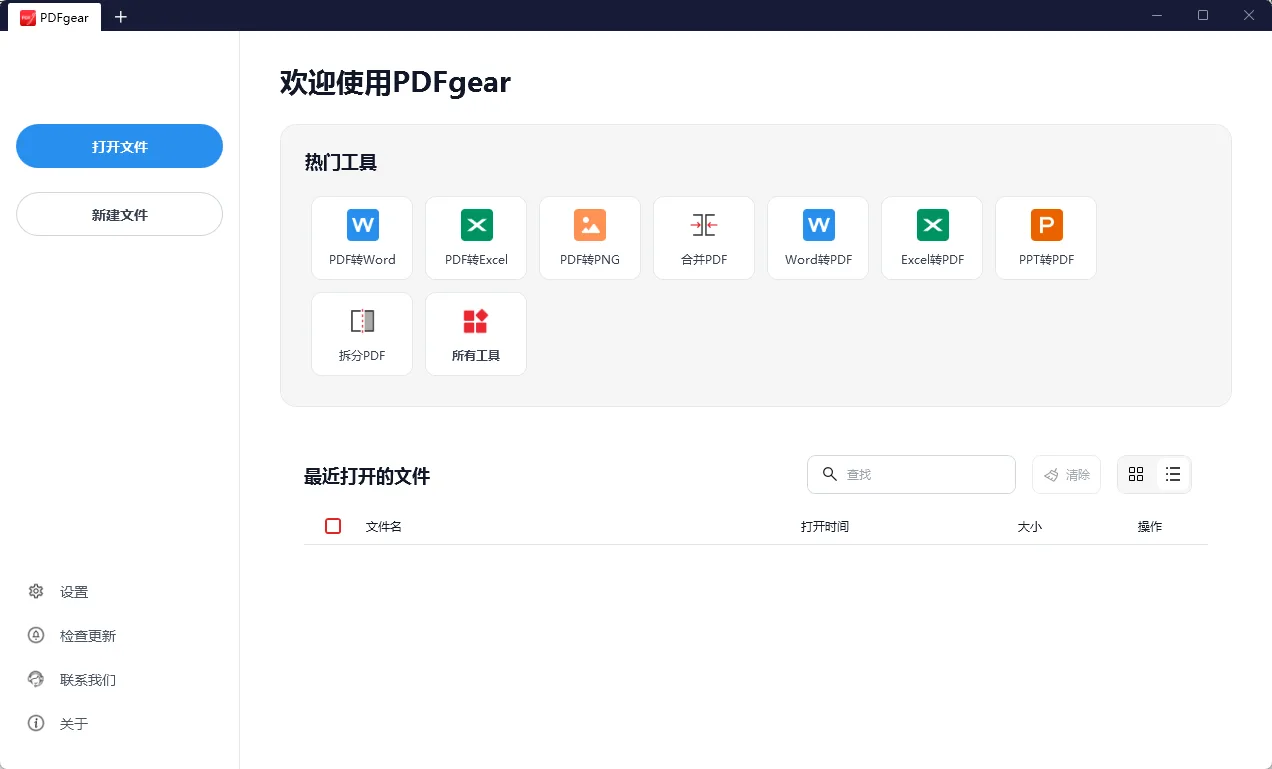Viewport: 1272px width, 769px height.
Task: Click the 联系我们 headset icon
Action: point(36,679)
